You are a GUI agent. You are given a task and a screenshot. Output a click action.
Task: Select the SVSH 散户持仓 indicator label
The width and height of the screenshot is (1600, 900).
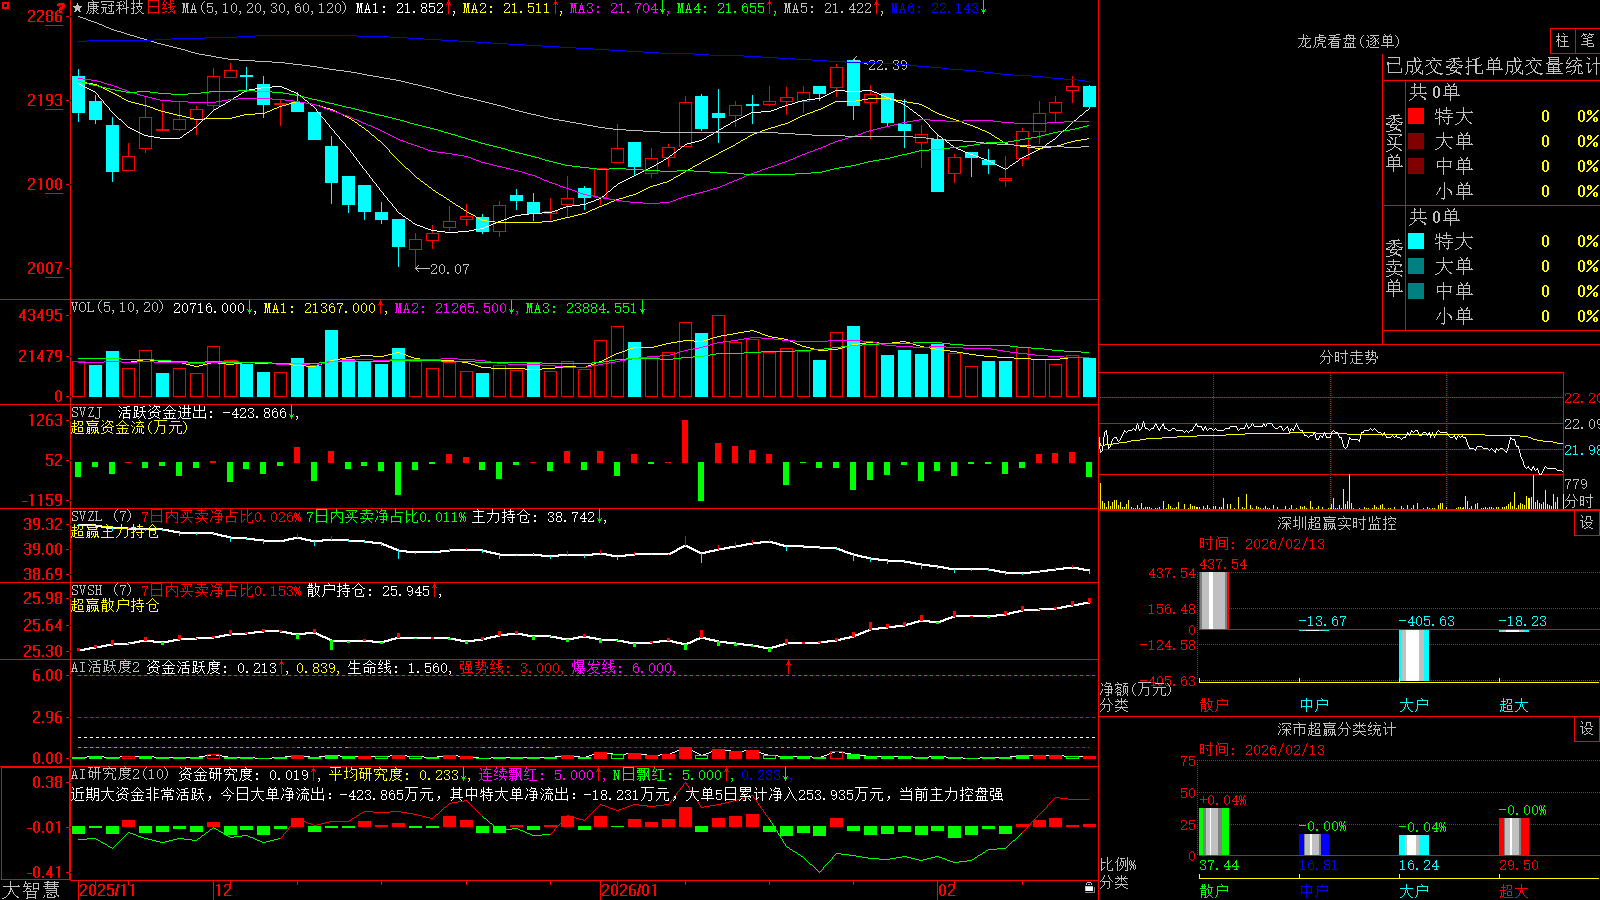(x=100, y=591)
